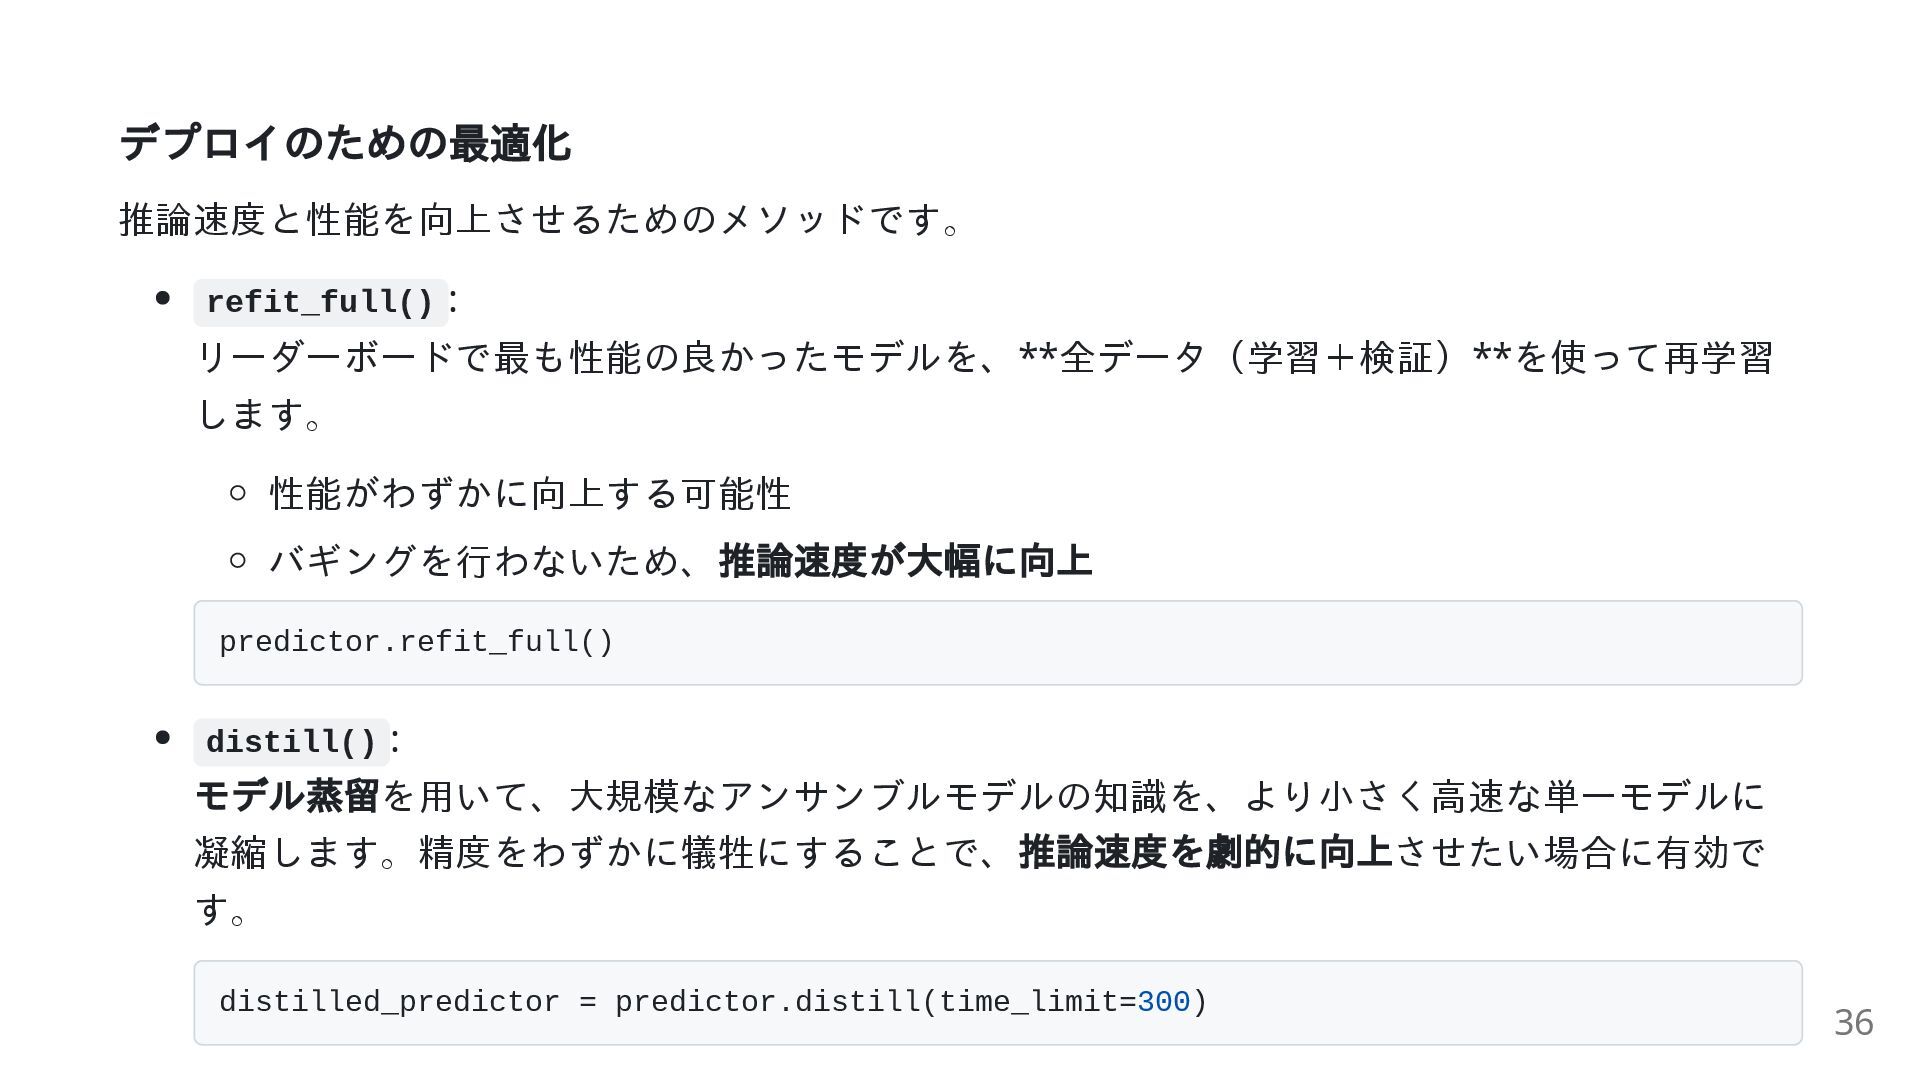Click the bullet dot before distill()

163,738
